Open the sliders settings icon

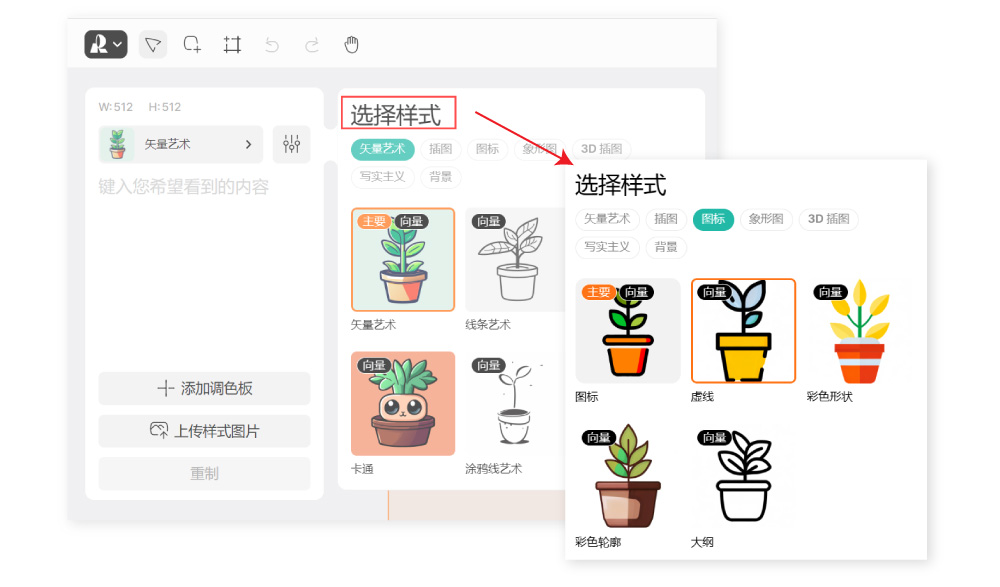pyautogui.click(x=291, y=144)
